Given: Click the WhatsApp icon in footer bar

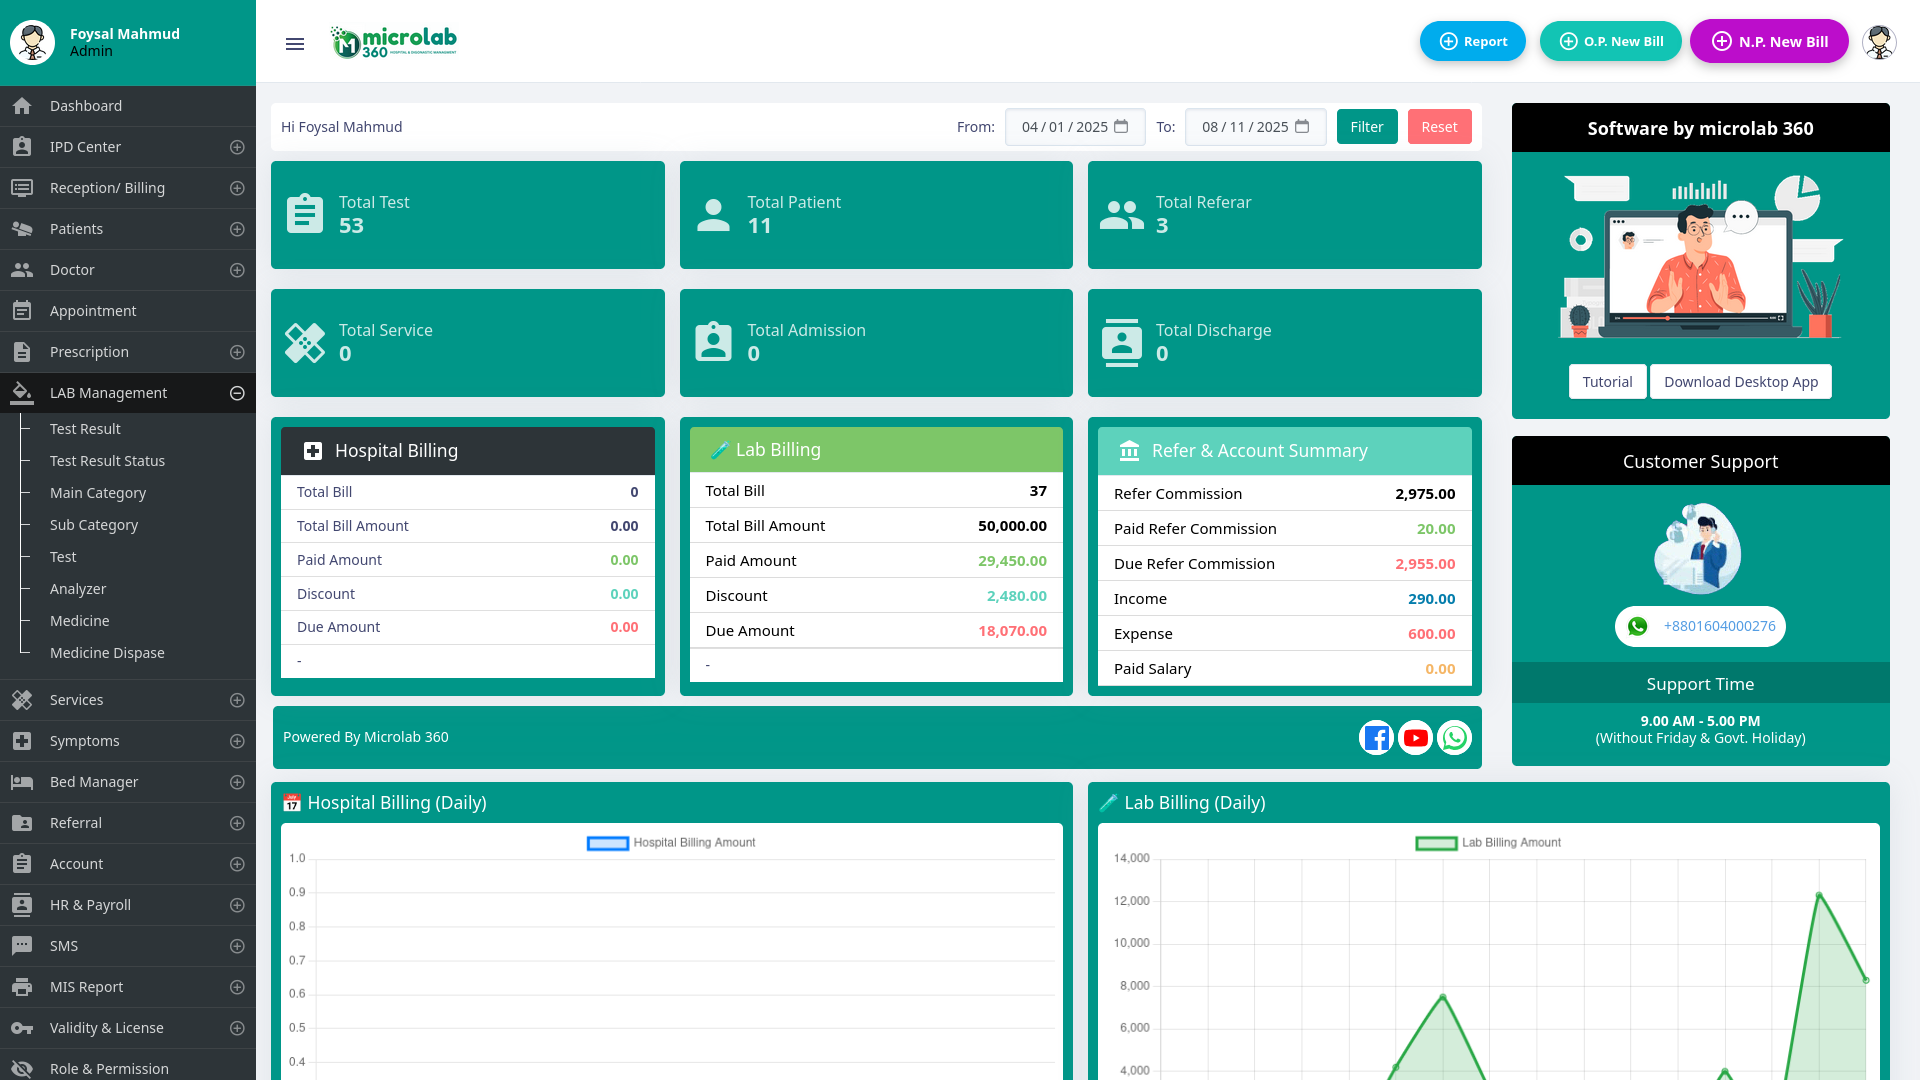Looking at the screenshot, I should click(1454, 738).
